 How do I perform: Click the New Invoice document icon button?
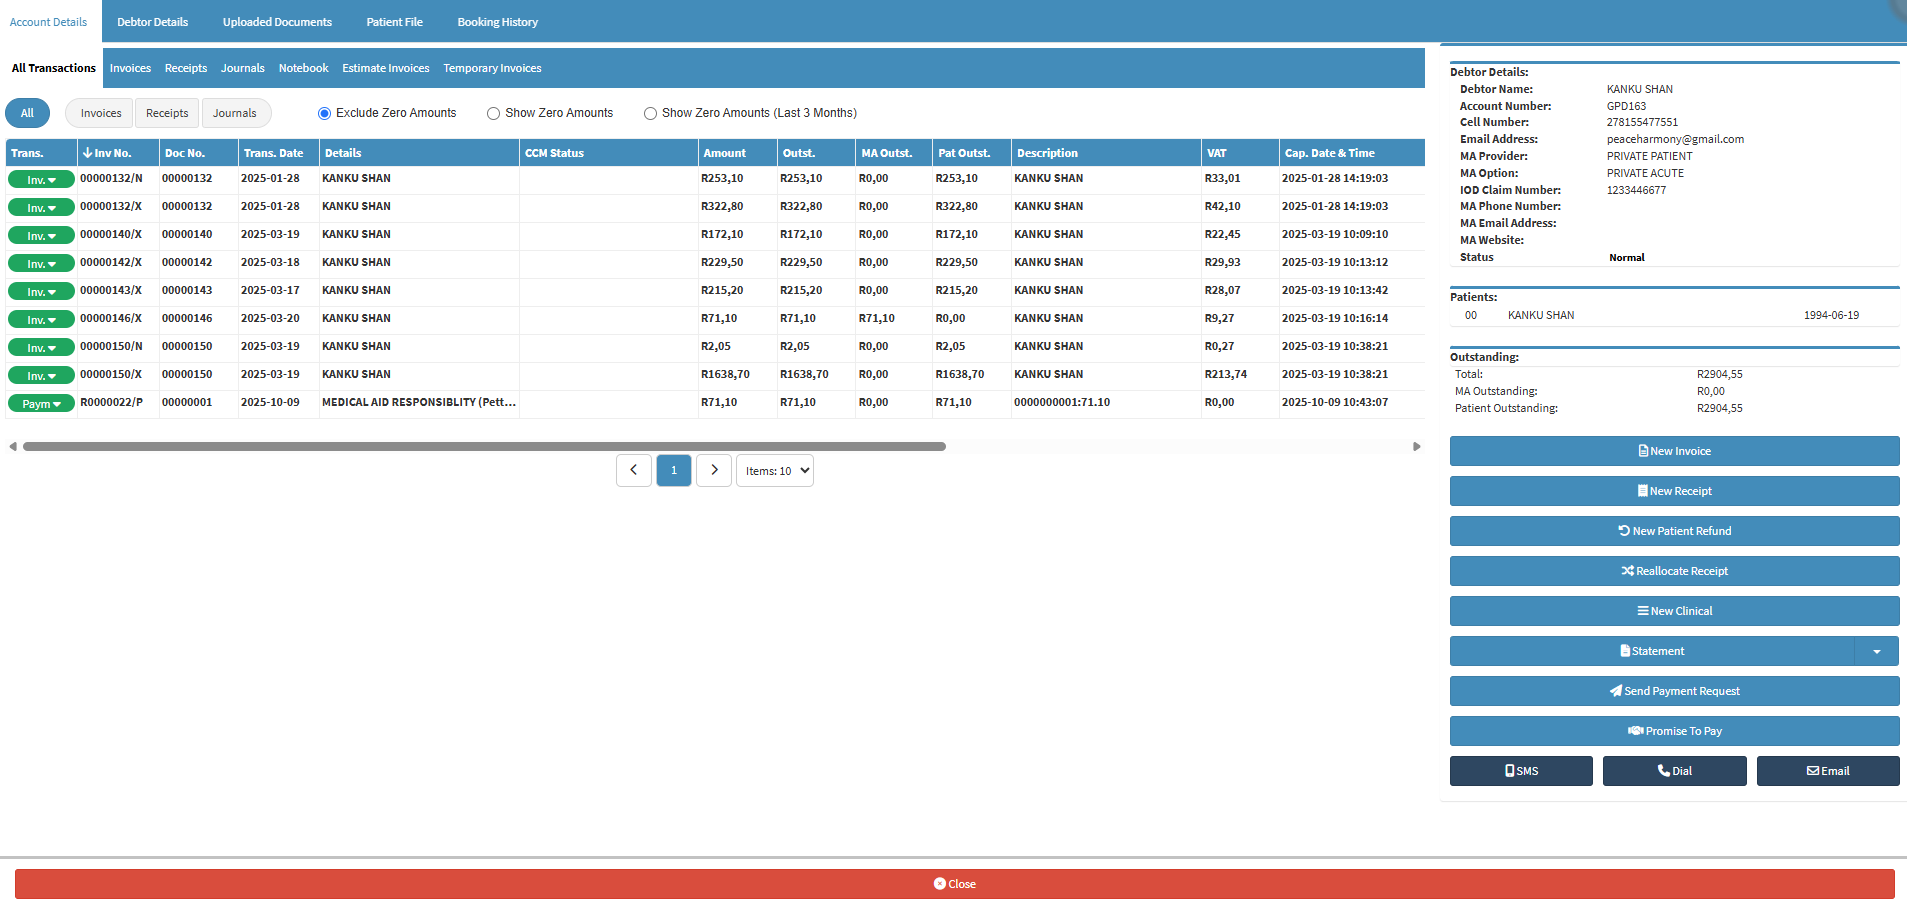[1643, 451]
